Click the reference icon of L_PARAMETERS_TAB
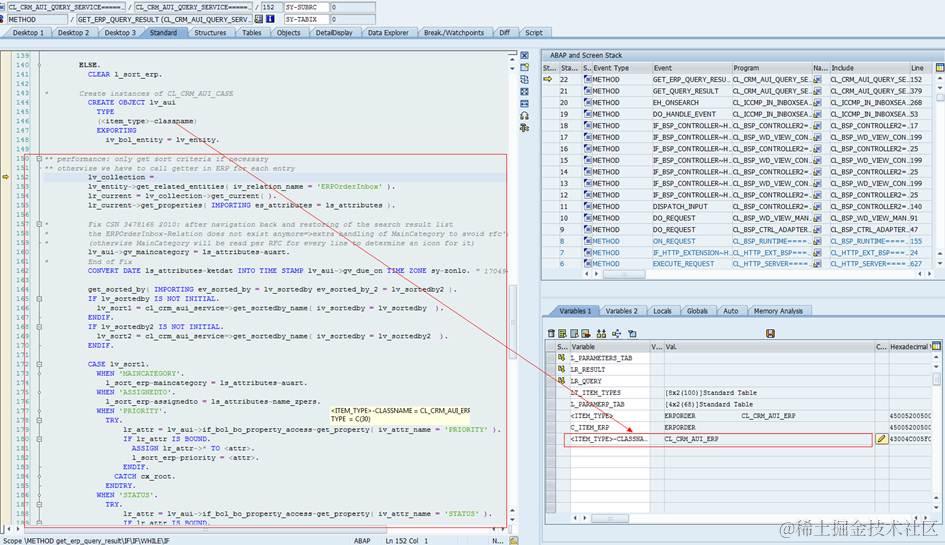 coord(562,358)
